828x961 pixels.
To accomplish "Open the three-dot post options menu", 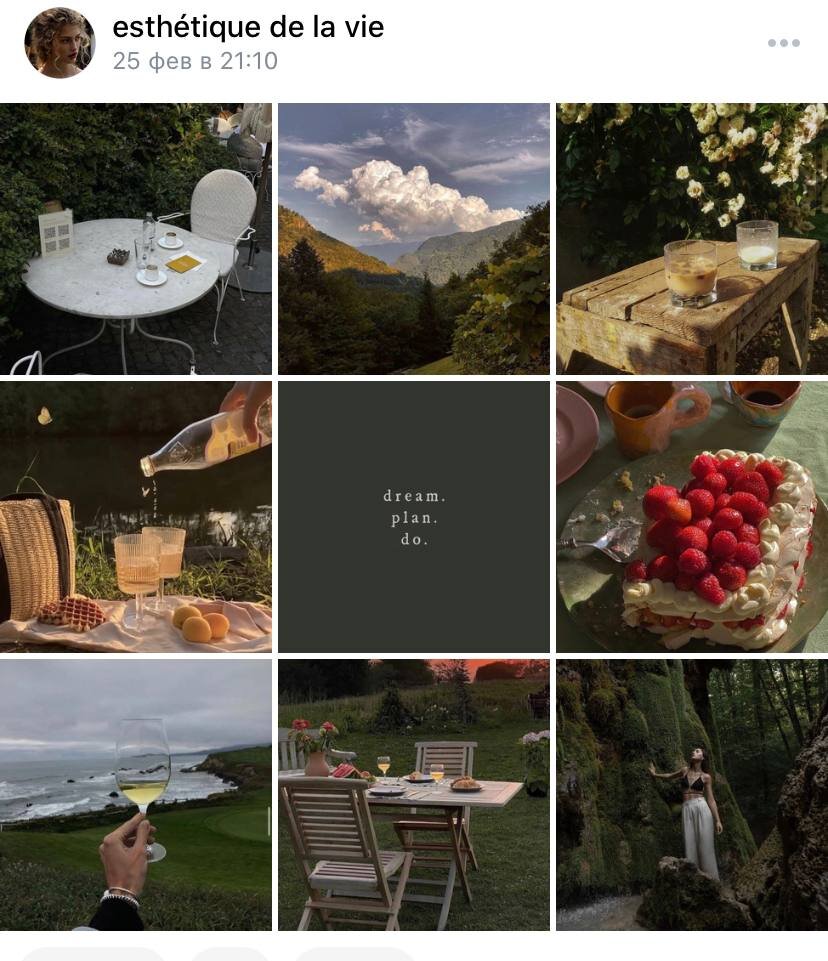I will [784, 43].
